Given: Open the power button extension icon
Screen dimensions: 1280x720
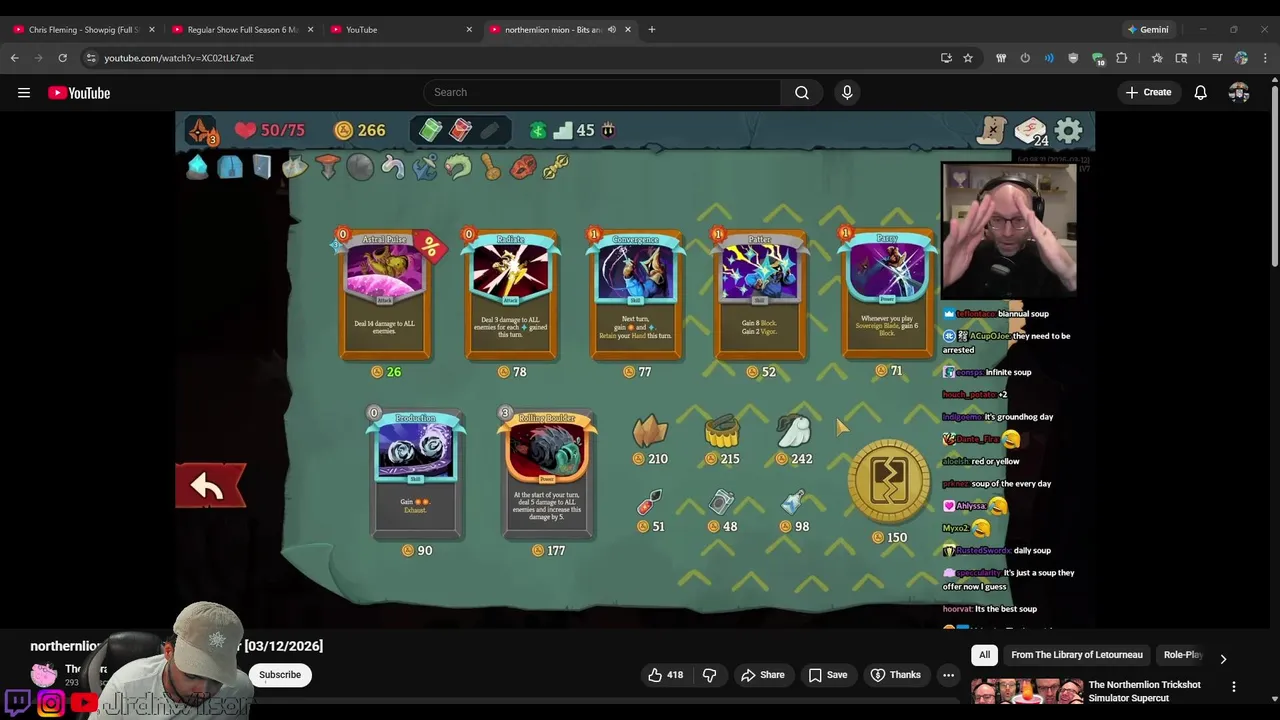Looking at the screenshot, I should (1025, 58).
